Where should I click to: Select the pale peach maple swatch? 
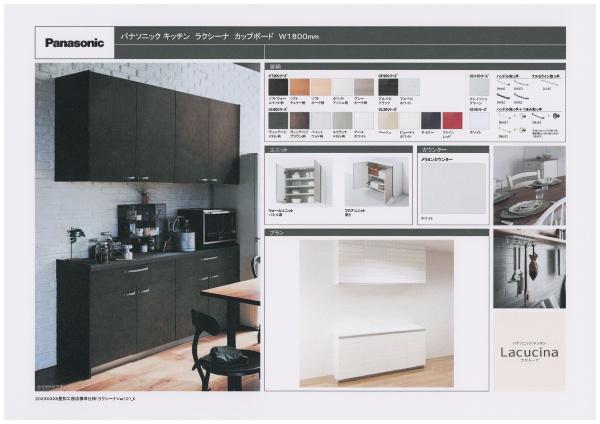pos(321,87)
